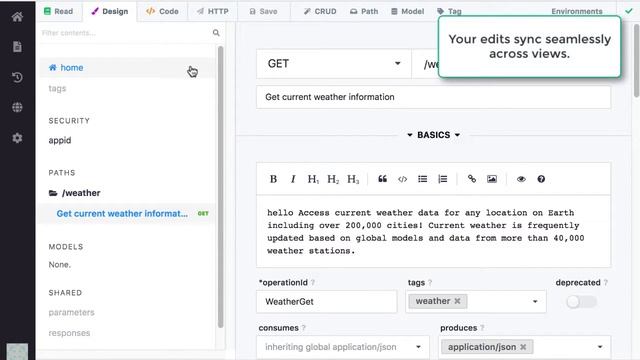Open shared parameters item

click(x=71, y=312)
